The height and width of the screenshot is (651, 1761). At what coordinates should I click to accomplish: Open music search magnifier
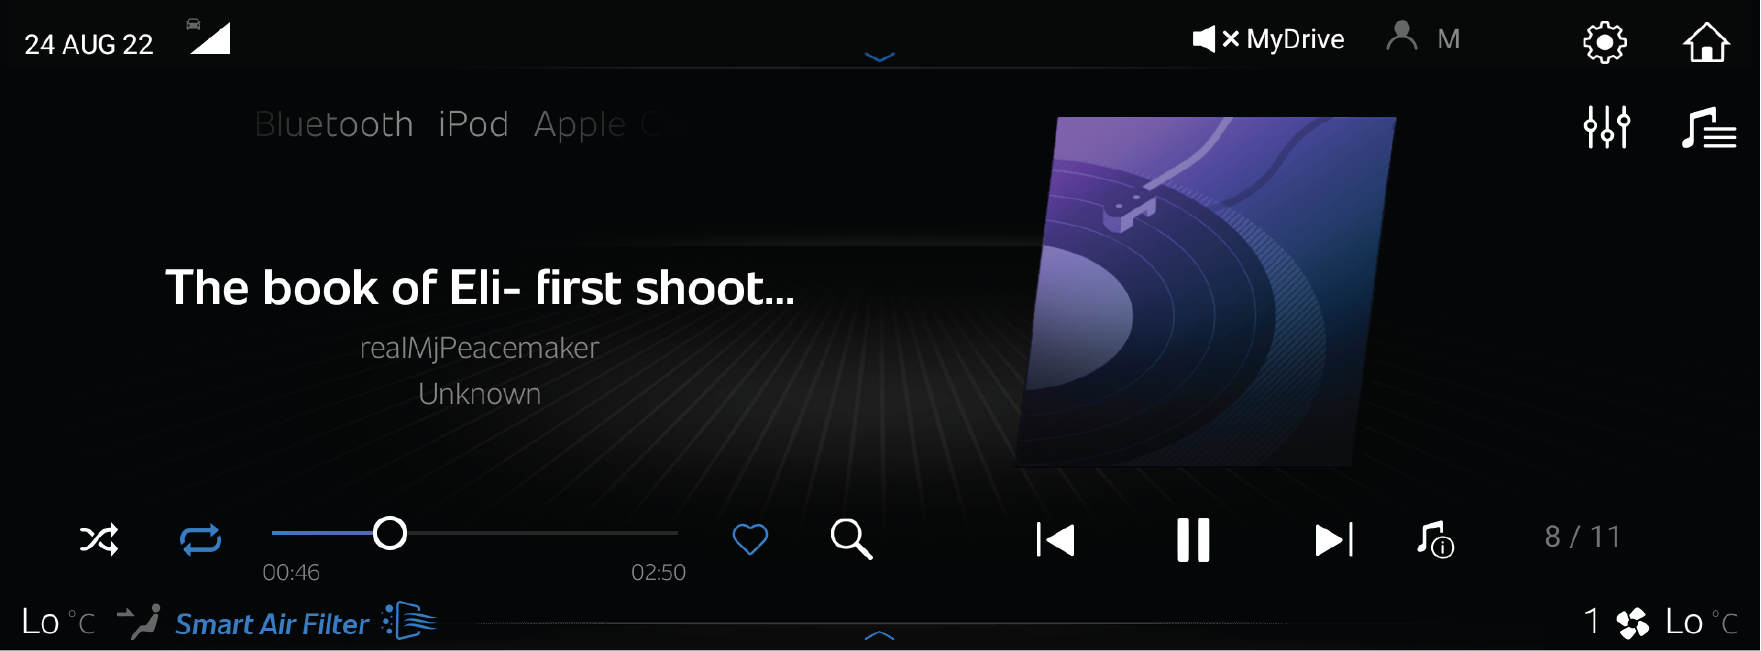852,539
